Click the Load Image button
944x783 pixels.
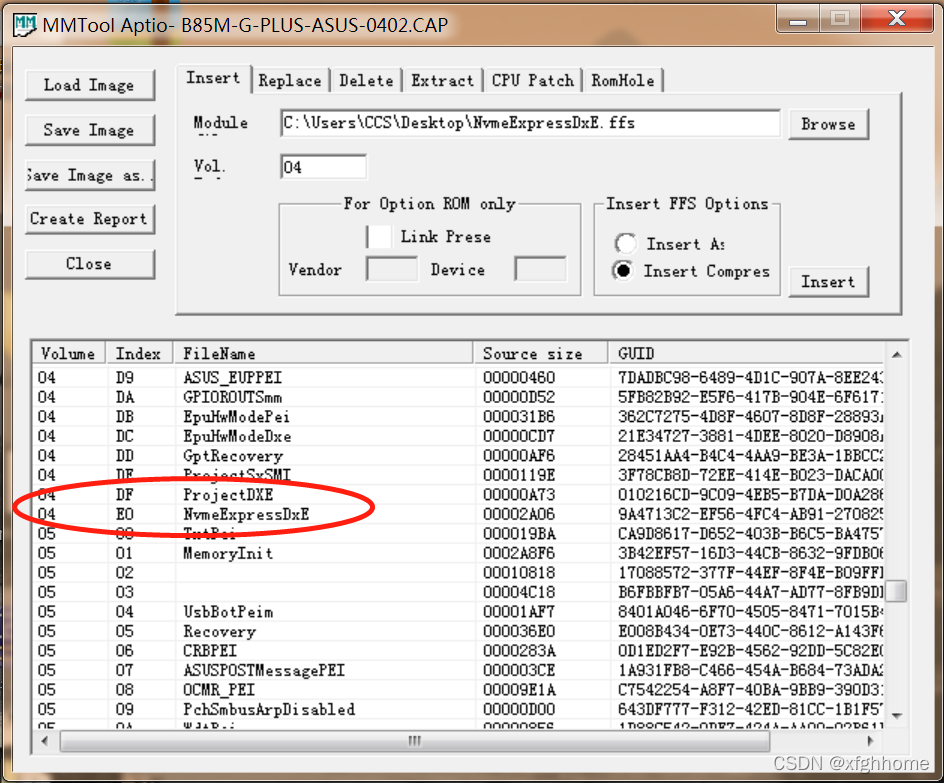click(90, 85)
